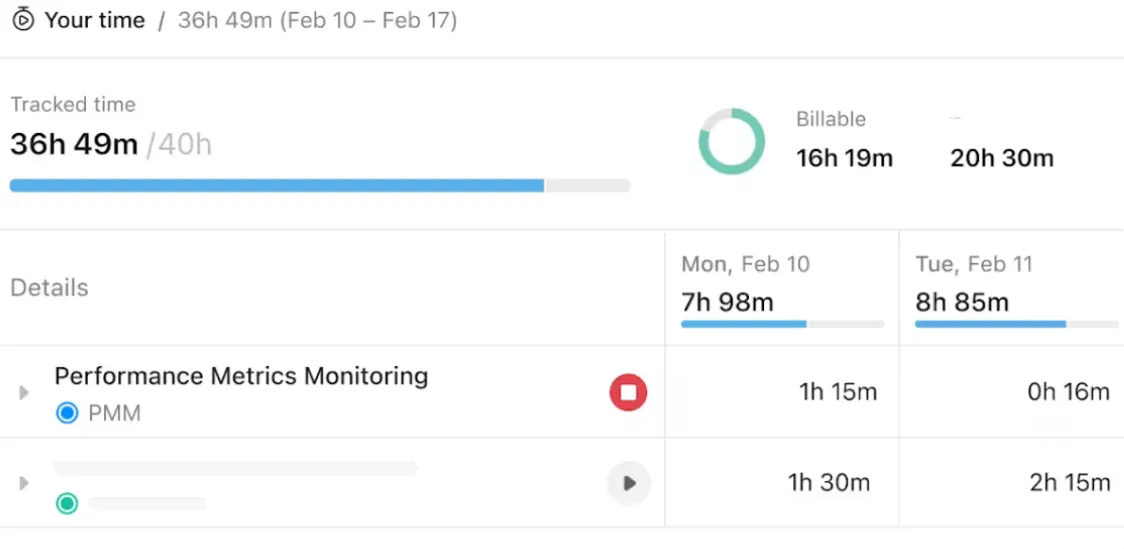Viewport: 1124px width, 549px height.
Task: Click the tracked time progress bar
Action: pos(320,186)
